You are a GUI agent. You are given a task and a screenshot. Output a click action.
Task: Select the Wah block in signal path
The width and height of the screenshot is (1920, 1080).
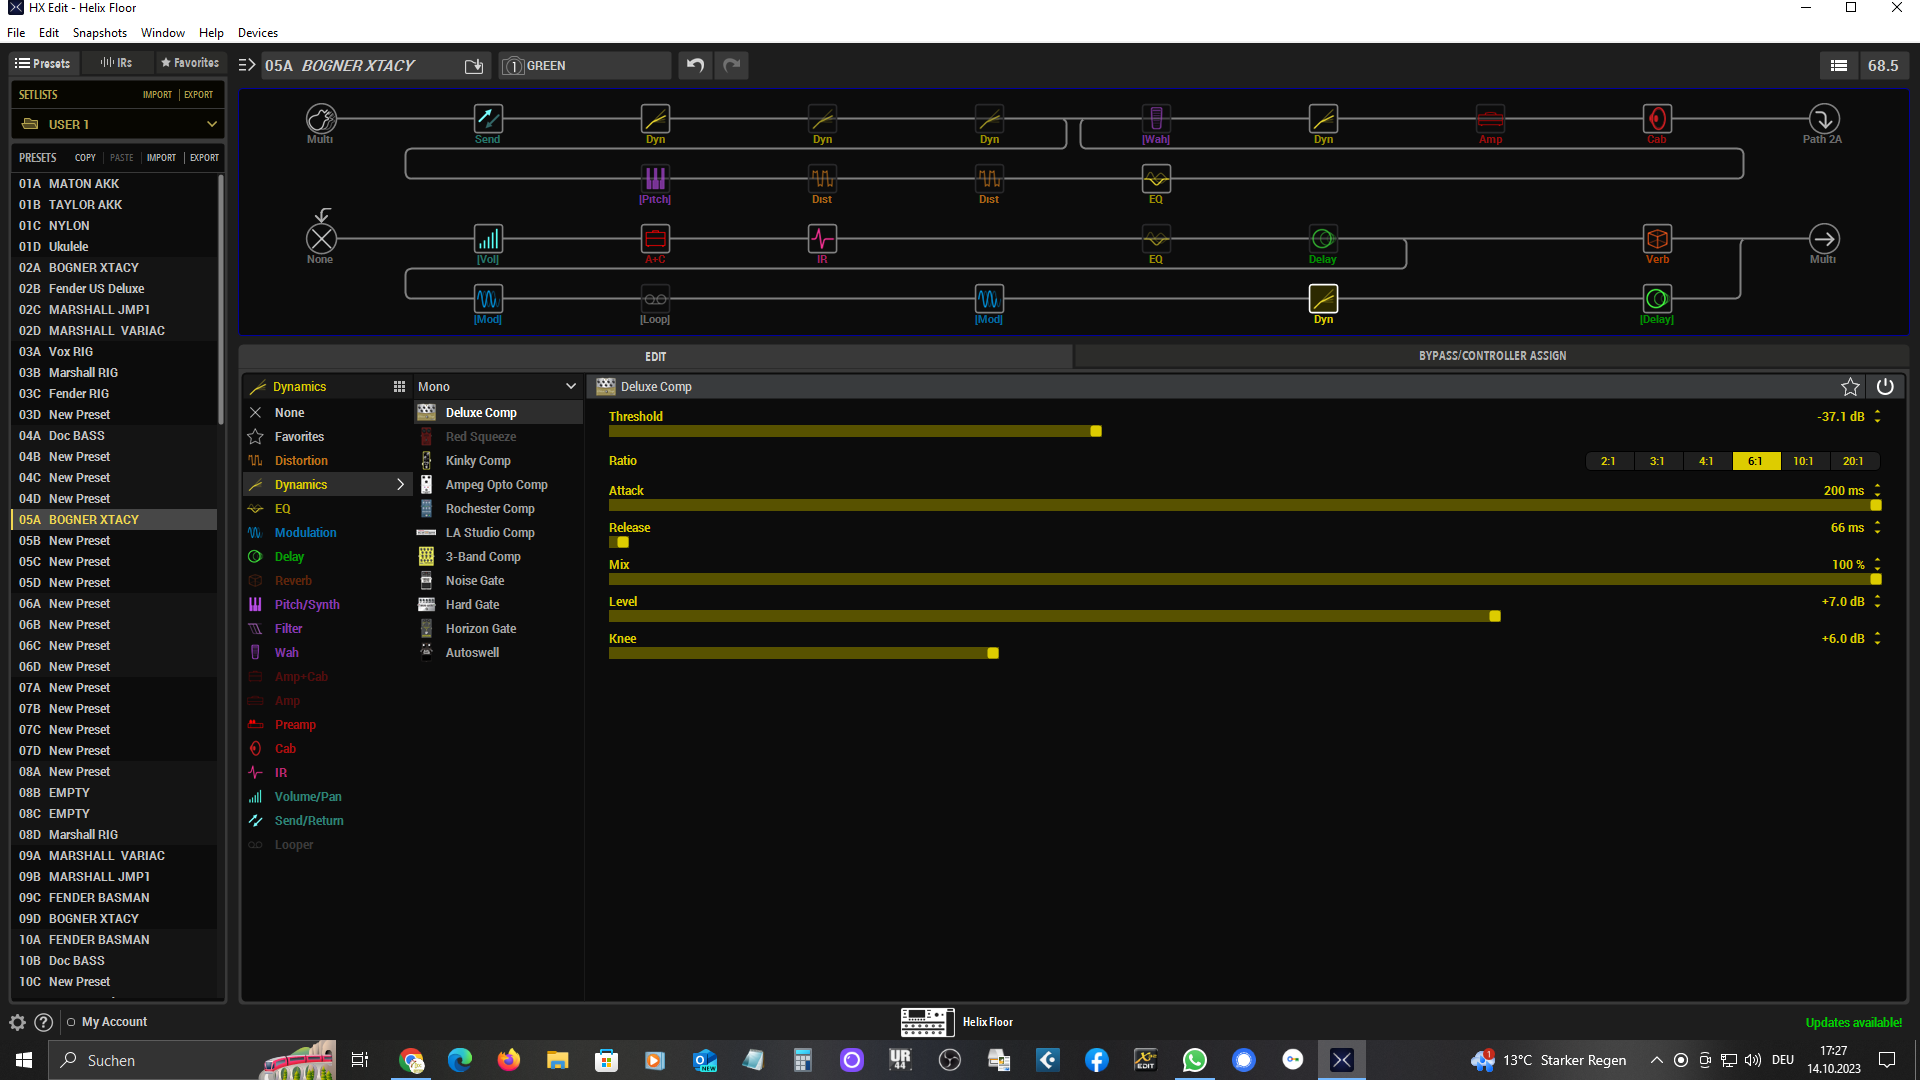pyautogui.click(x=1156, y=119)
